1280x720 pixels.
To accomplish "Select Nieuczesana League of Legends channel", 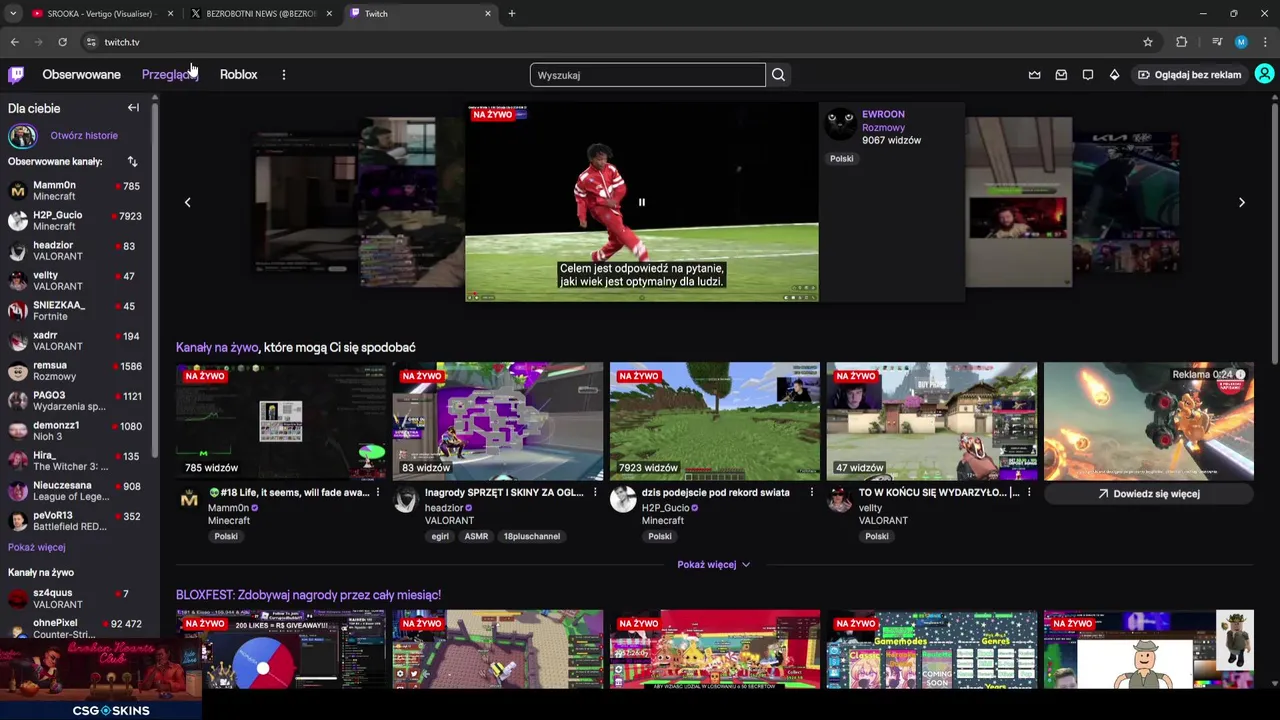I will (x=76, y=490).
